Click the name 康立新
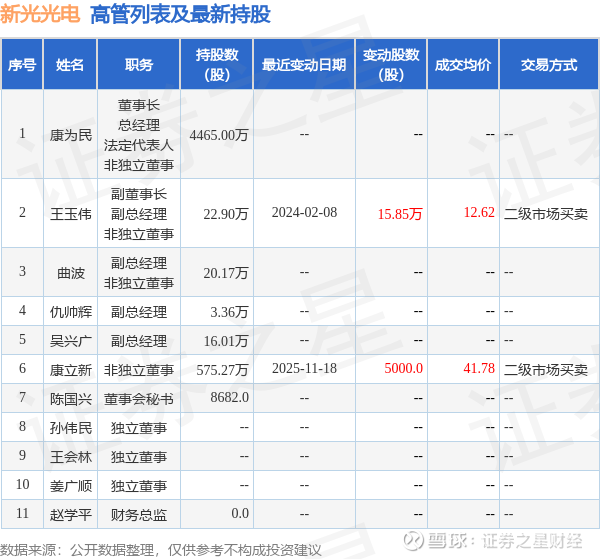 coord(71,370)
